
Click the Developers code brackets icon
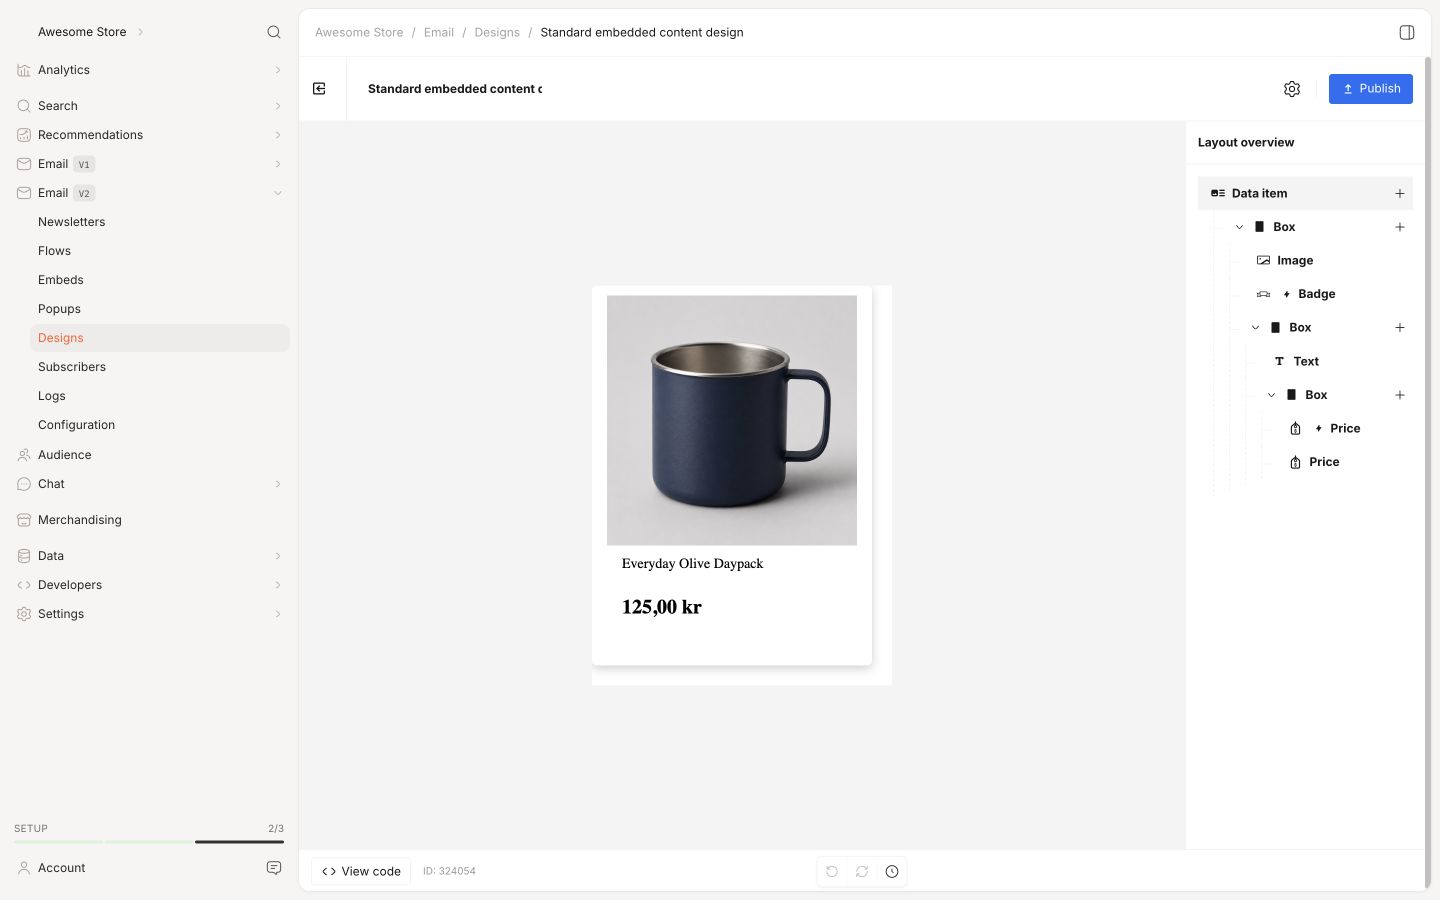[24, 585]
